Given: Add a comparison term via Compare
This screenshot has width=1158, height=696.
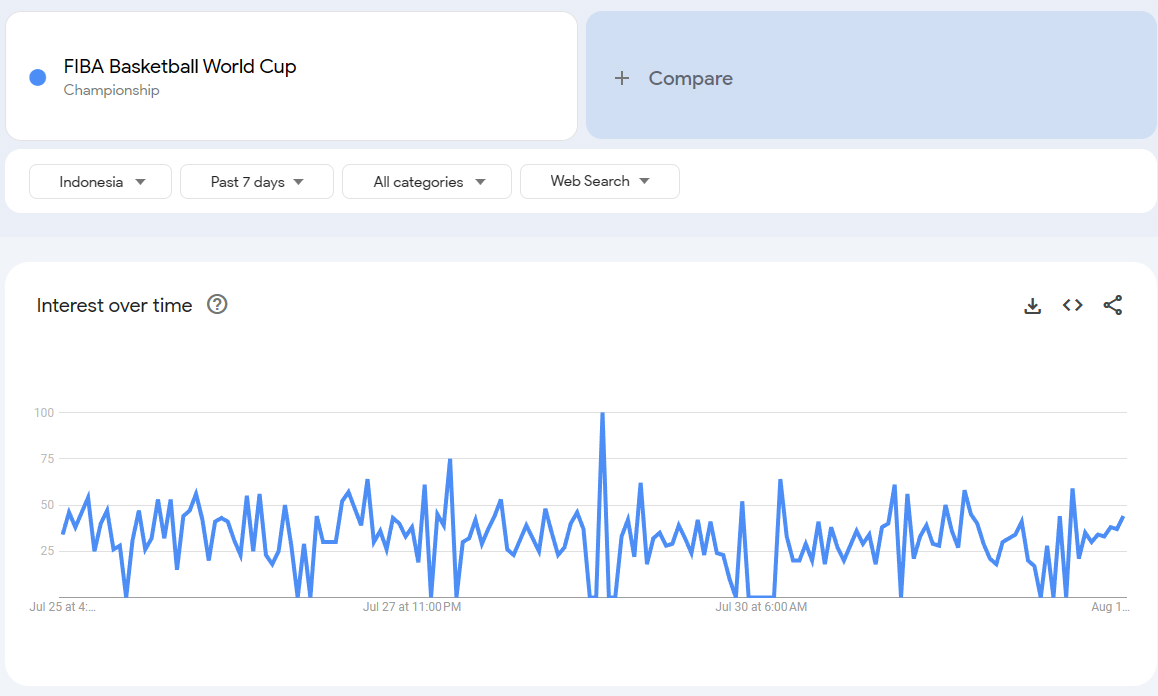Looking at the screenshot, I should point(871,75).
